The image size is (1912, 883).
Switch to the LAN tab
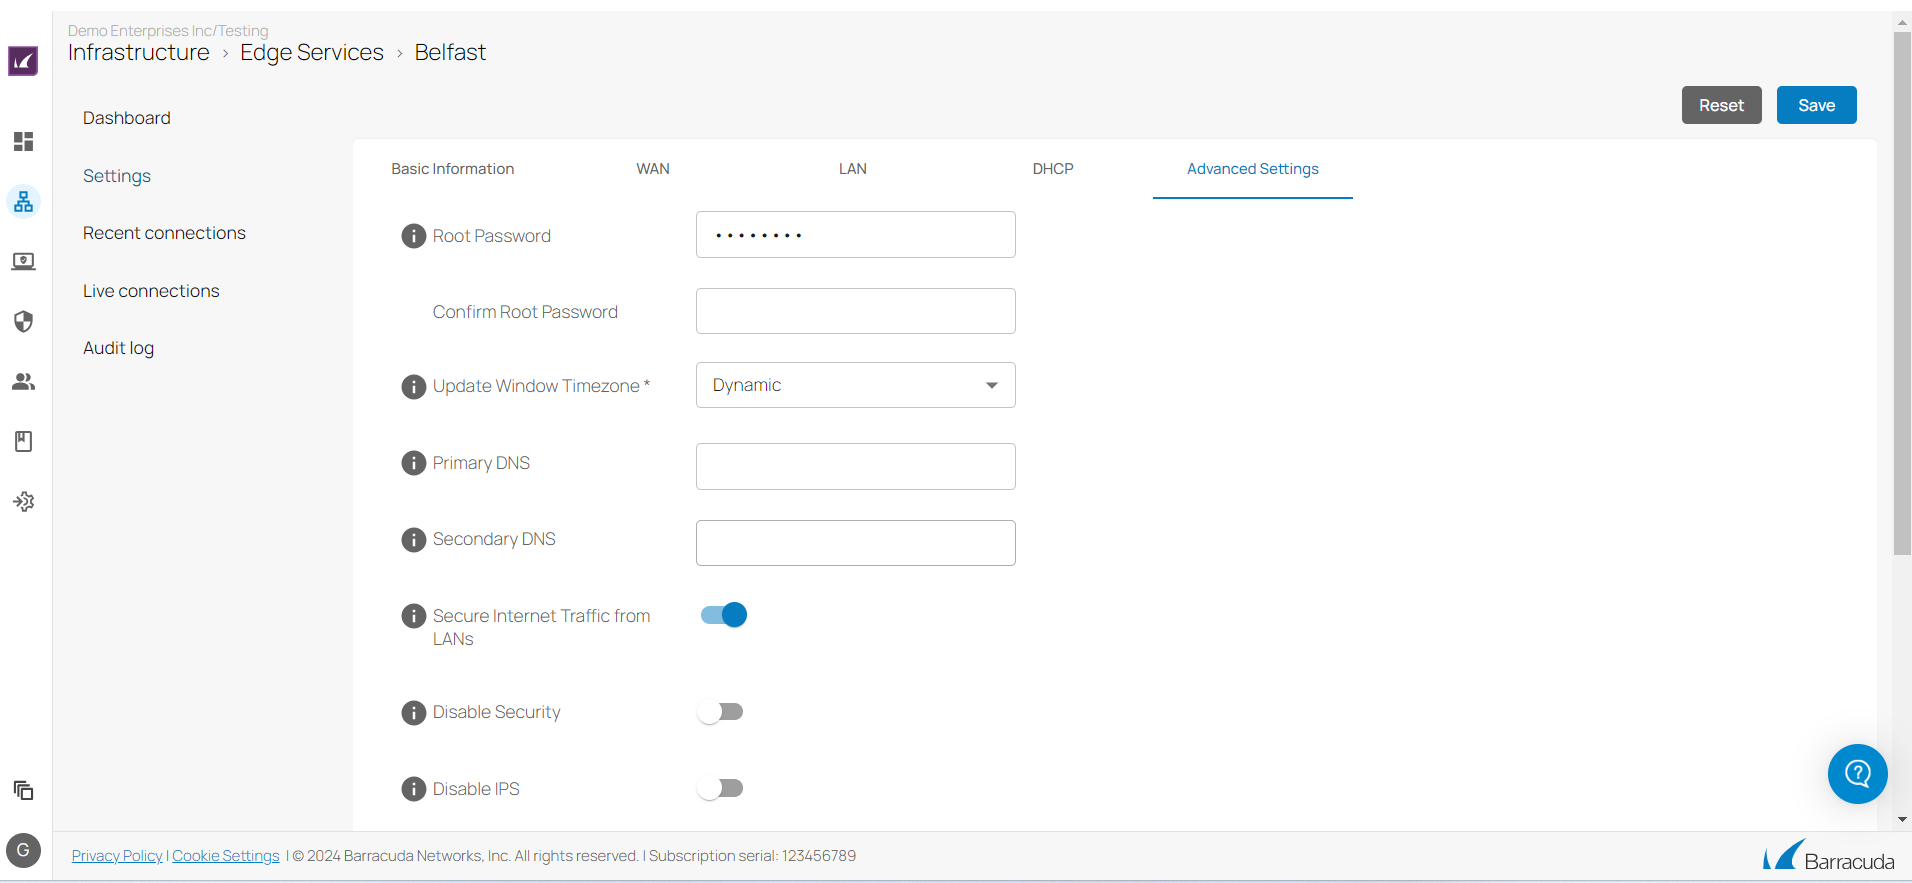853,169
